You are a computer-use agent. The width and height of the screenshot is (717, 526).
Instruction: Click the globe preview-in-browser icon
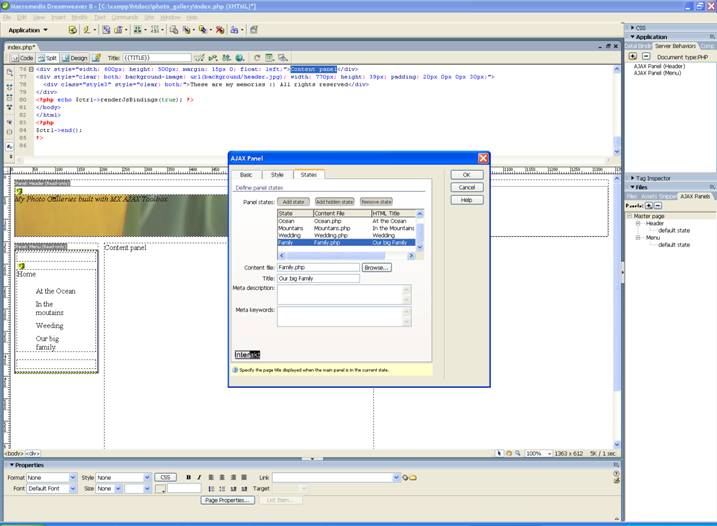tap(240, 58)
